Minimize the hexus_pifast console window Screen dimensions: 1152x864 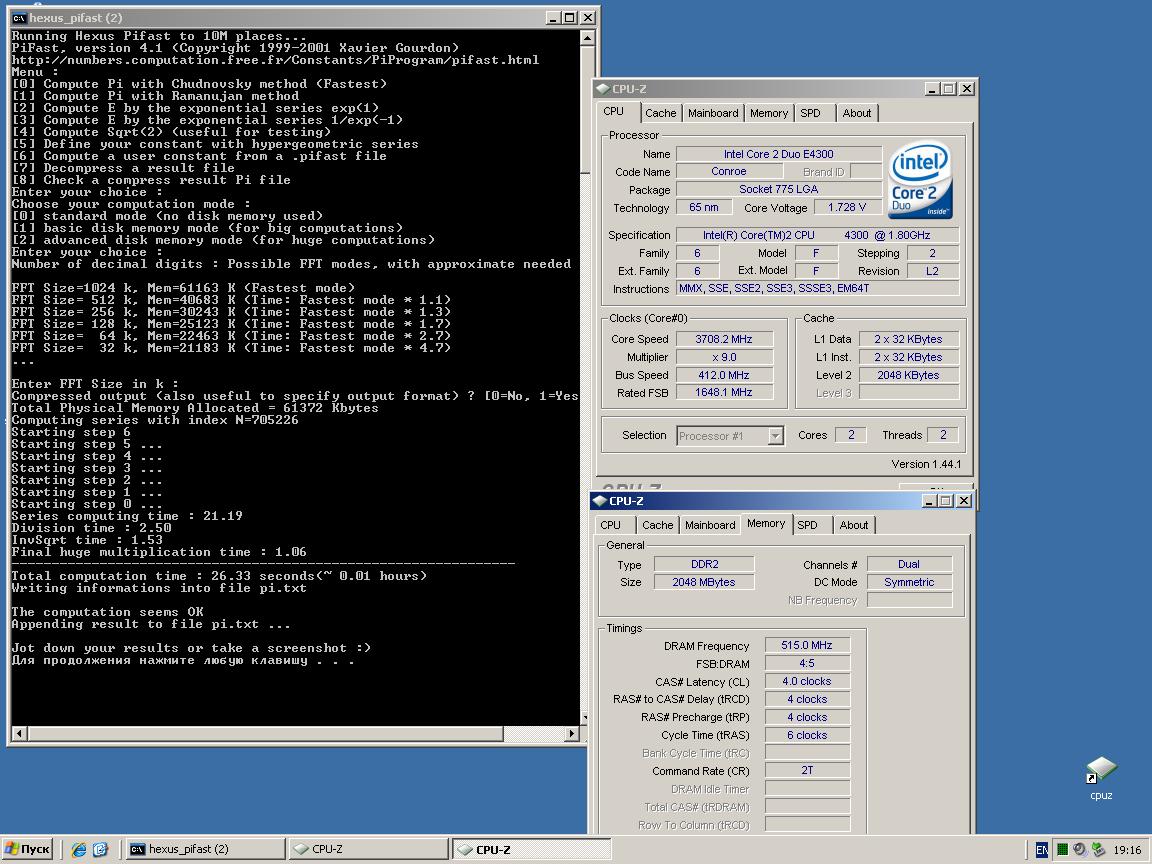(x=553, y=18)
